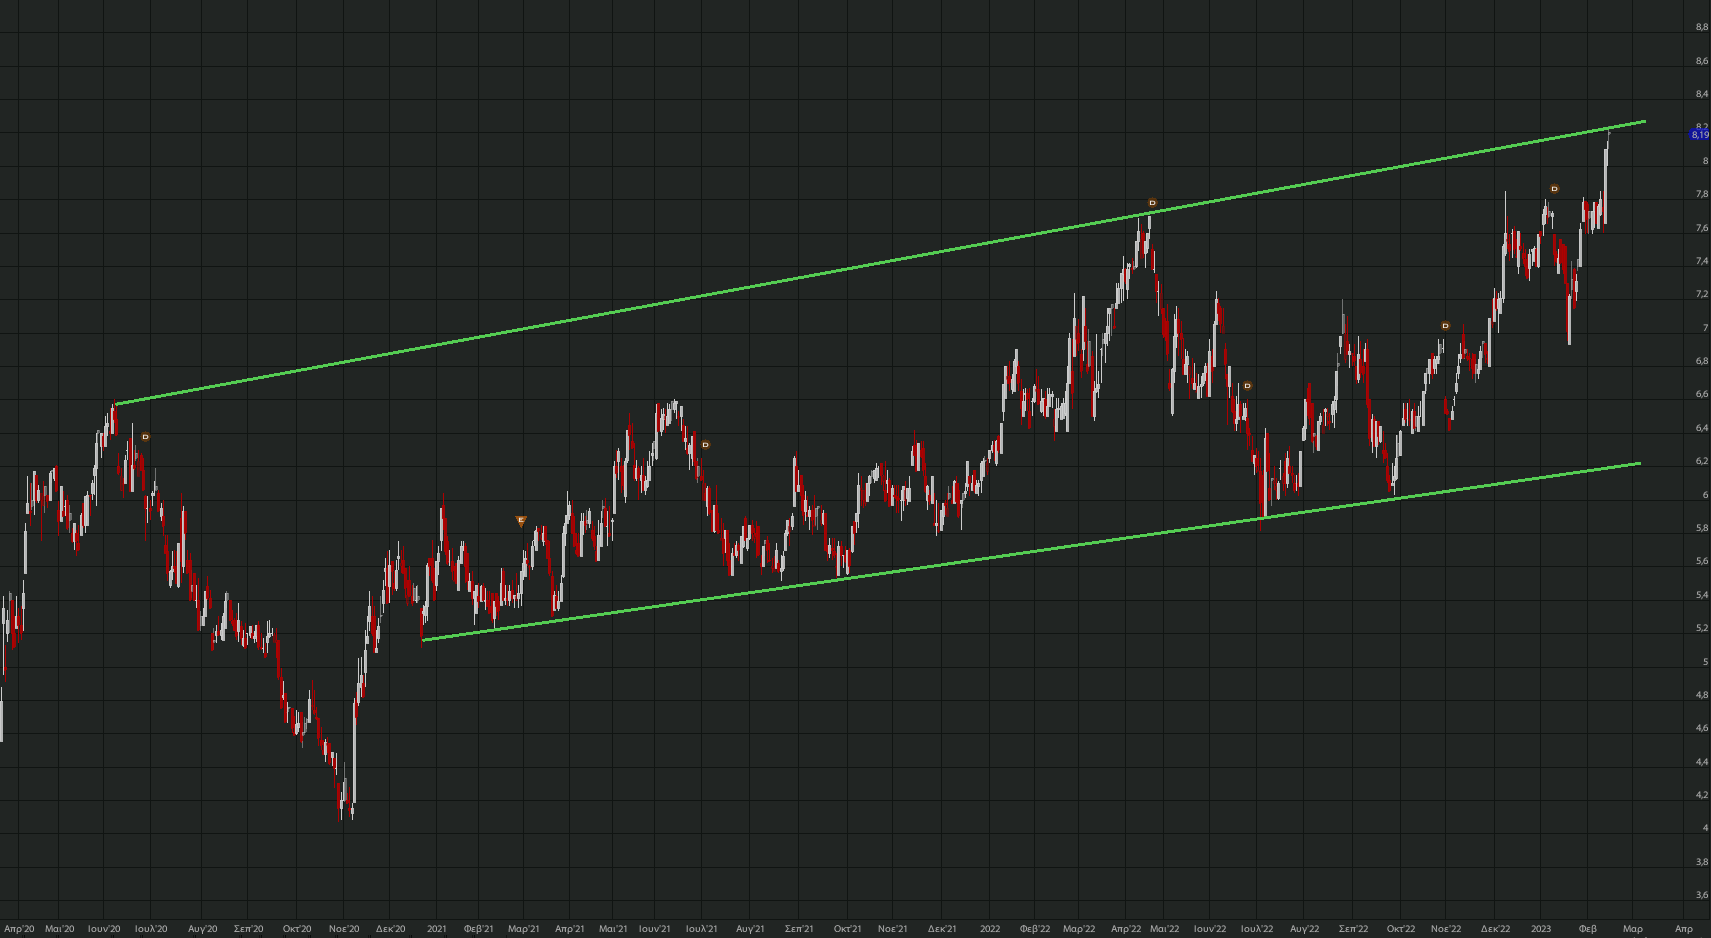Image resolution: width=1711 pixels, height=938 pixels.
Task: Click the 4,6 price axis label
Action: pyautogui.click(x=1702, y=729)
